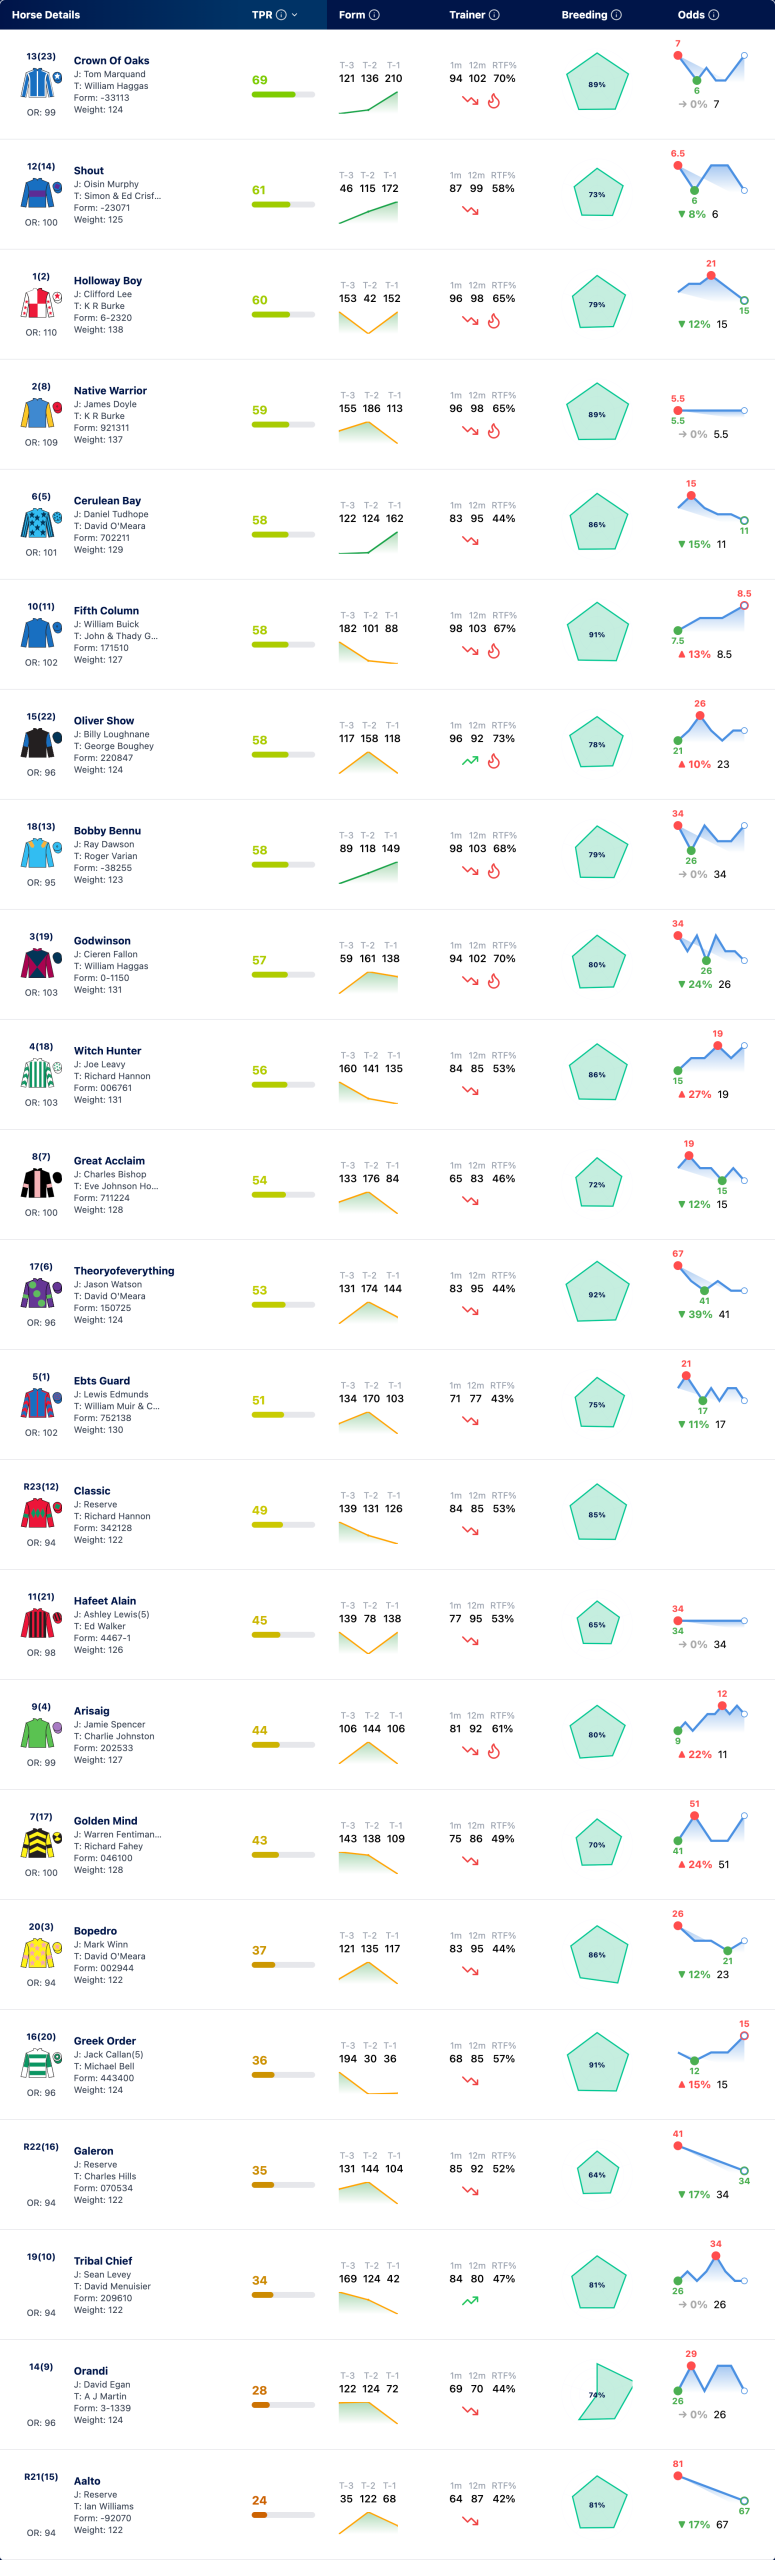Open the Form column info icon
The width and height of the screenshot is (775, 2560).
(x=374, y=15)
